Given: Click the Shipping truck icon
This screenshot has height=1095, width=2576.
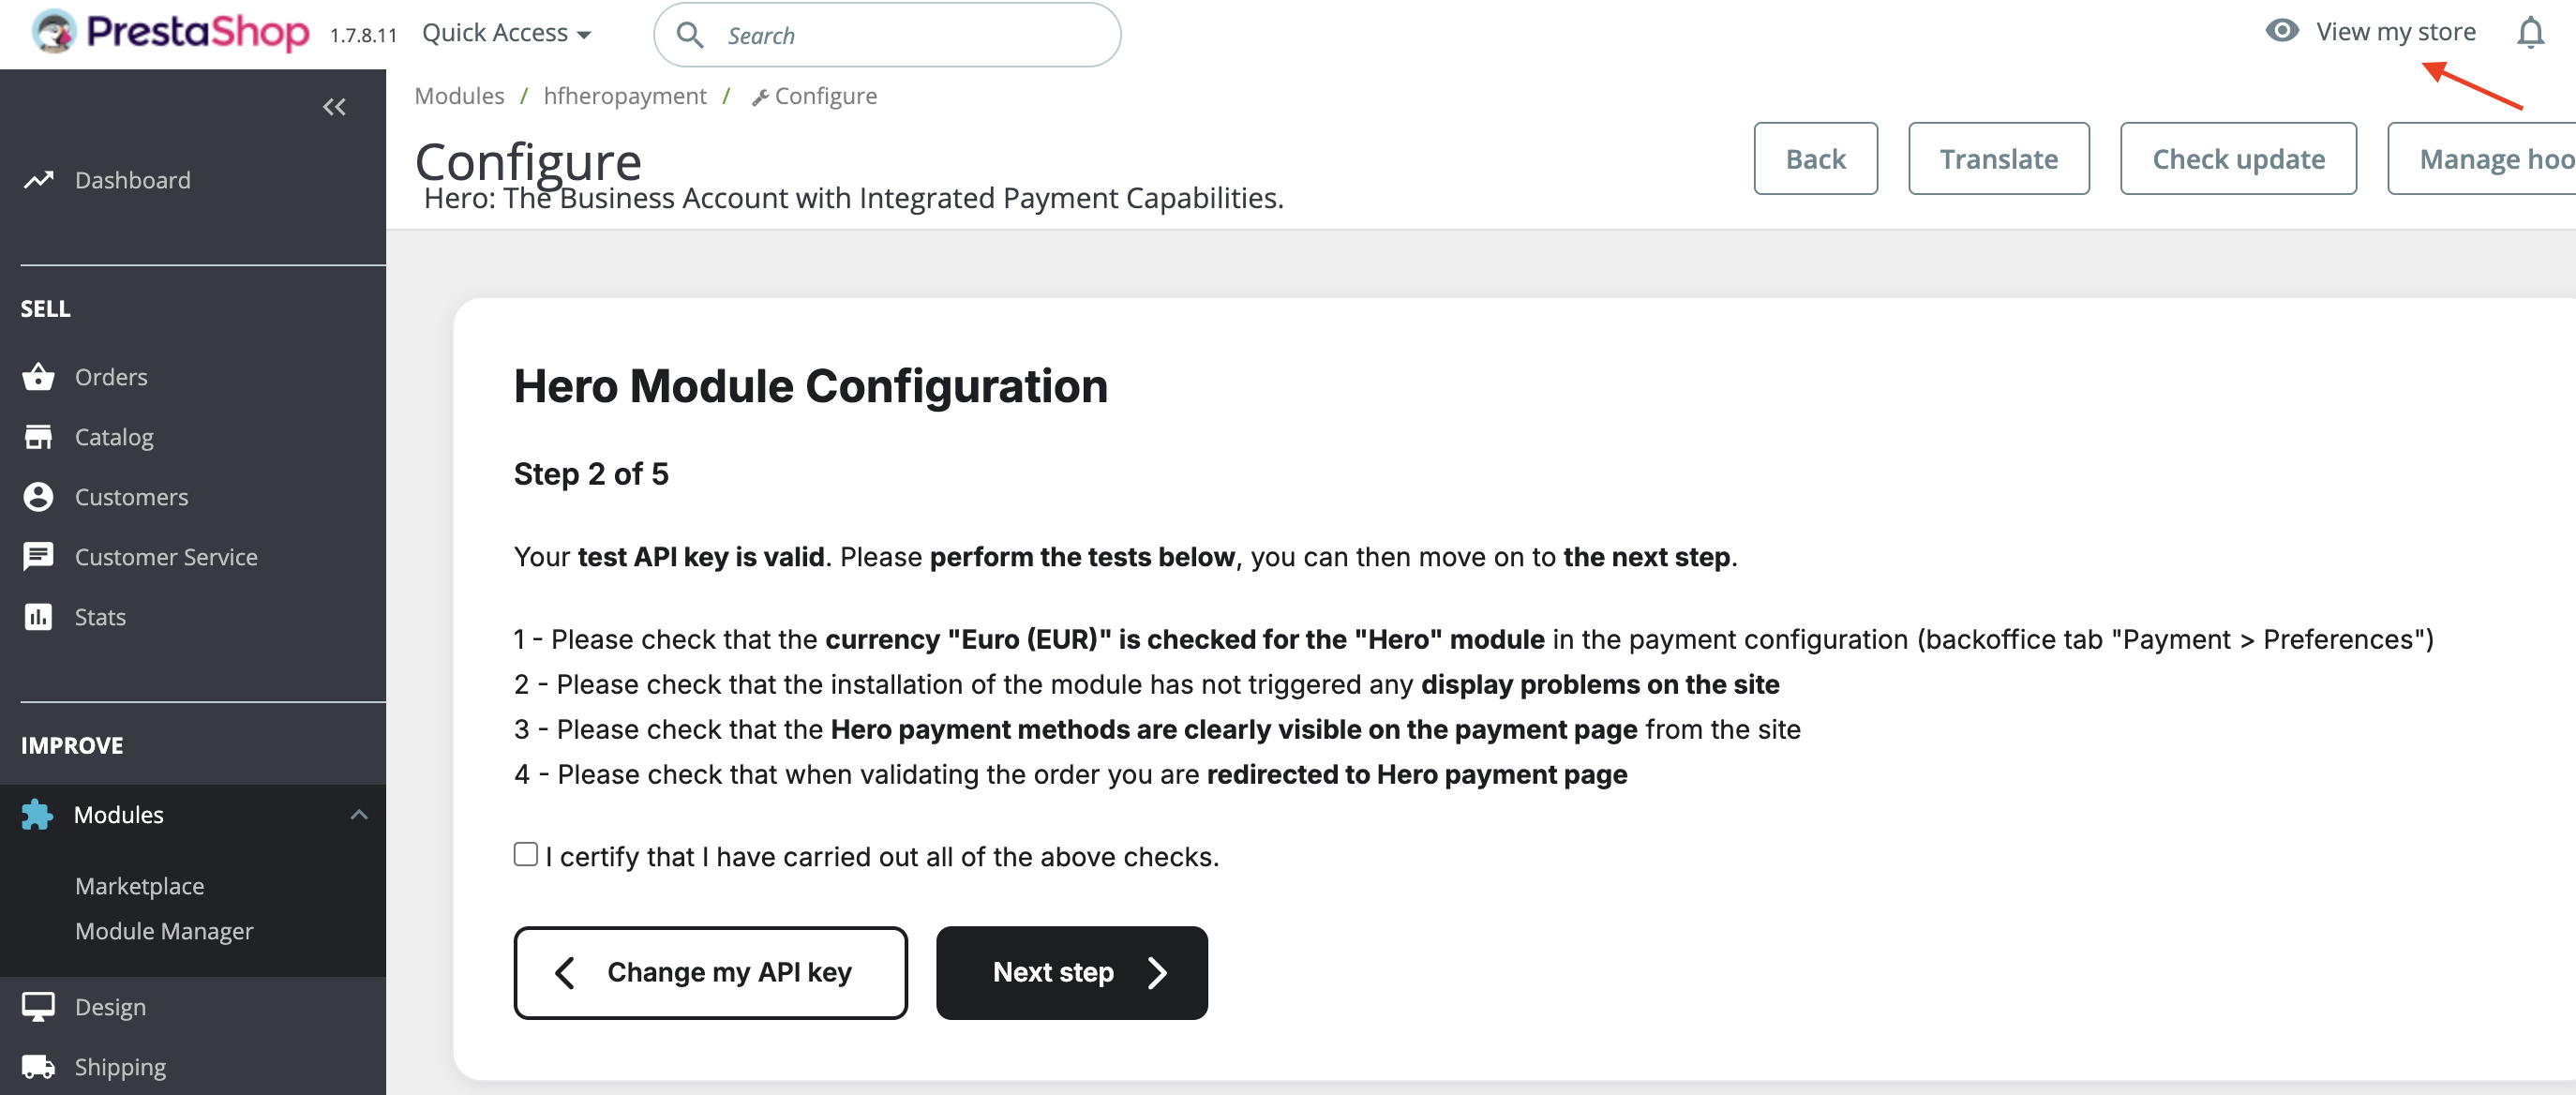Looking at the screenshot, I should pyautogui.click(x=39, y=1067).
